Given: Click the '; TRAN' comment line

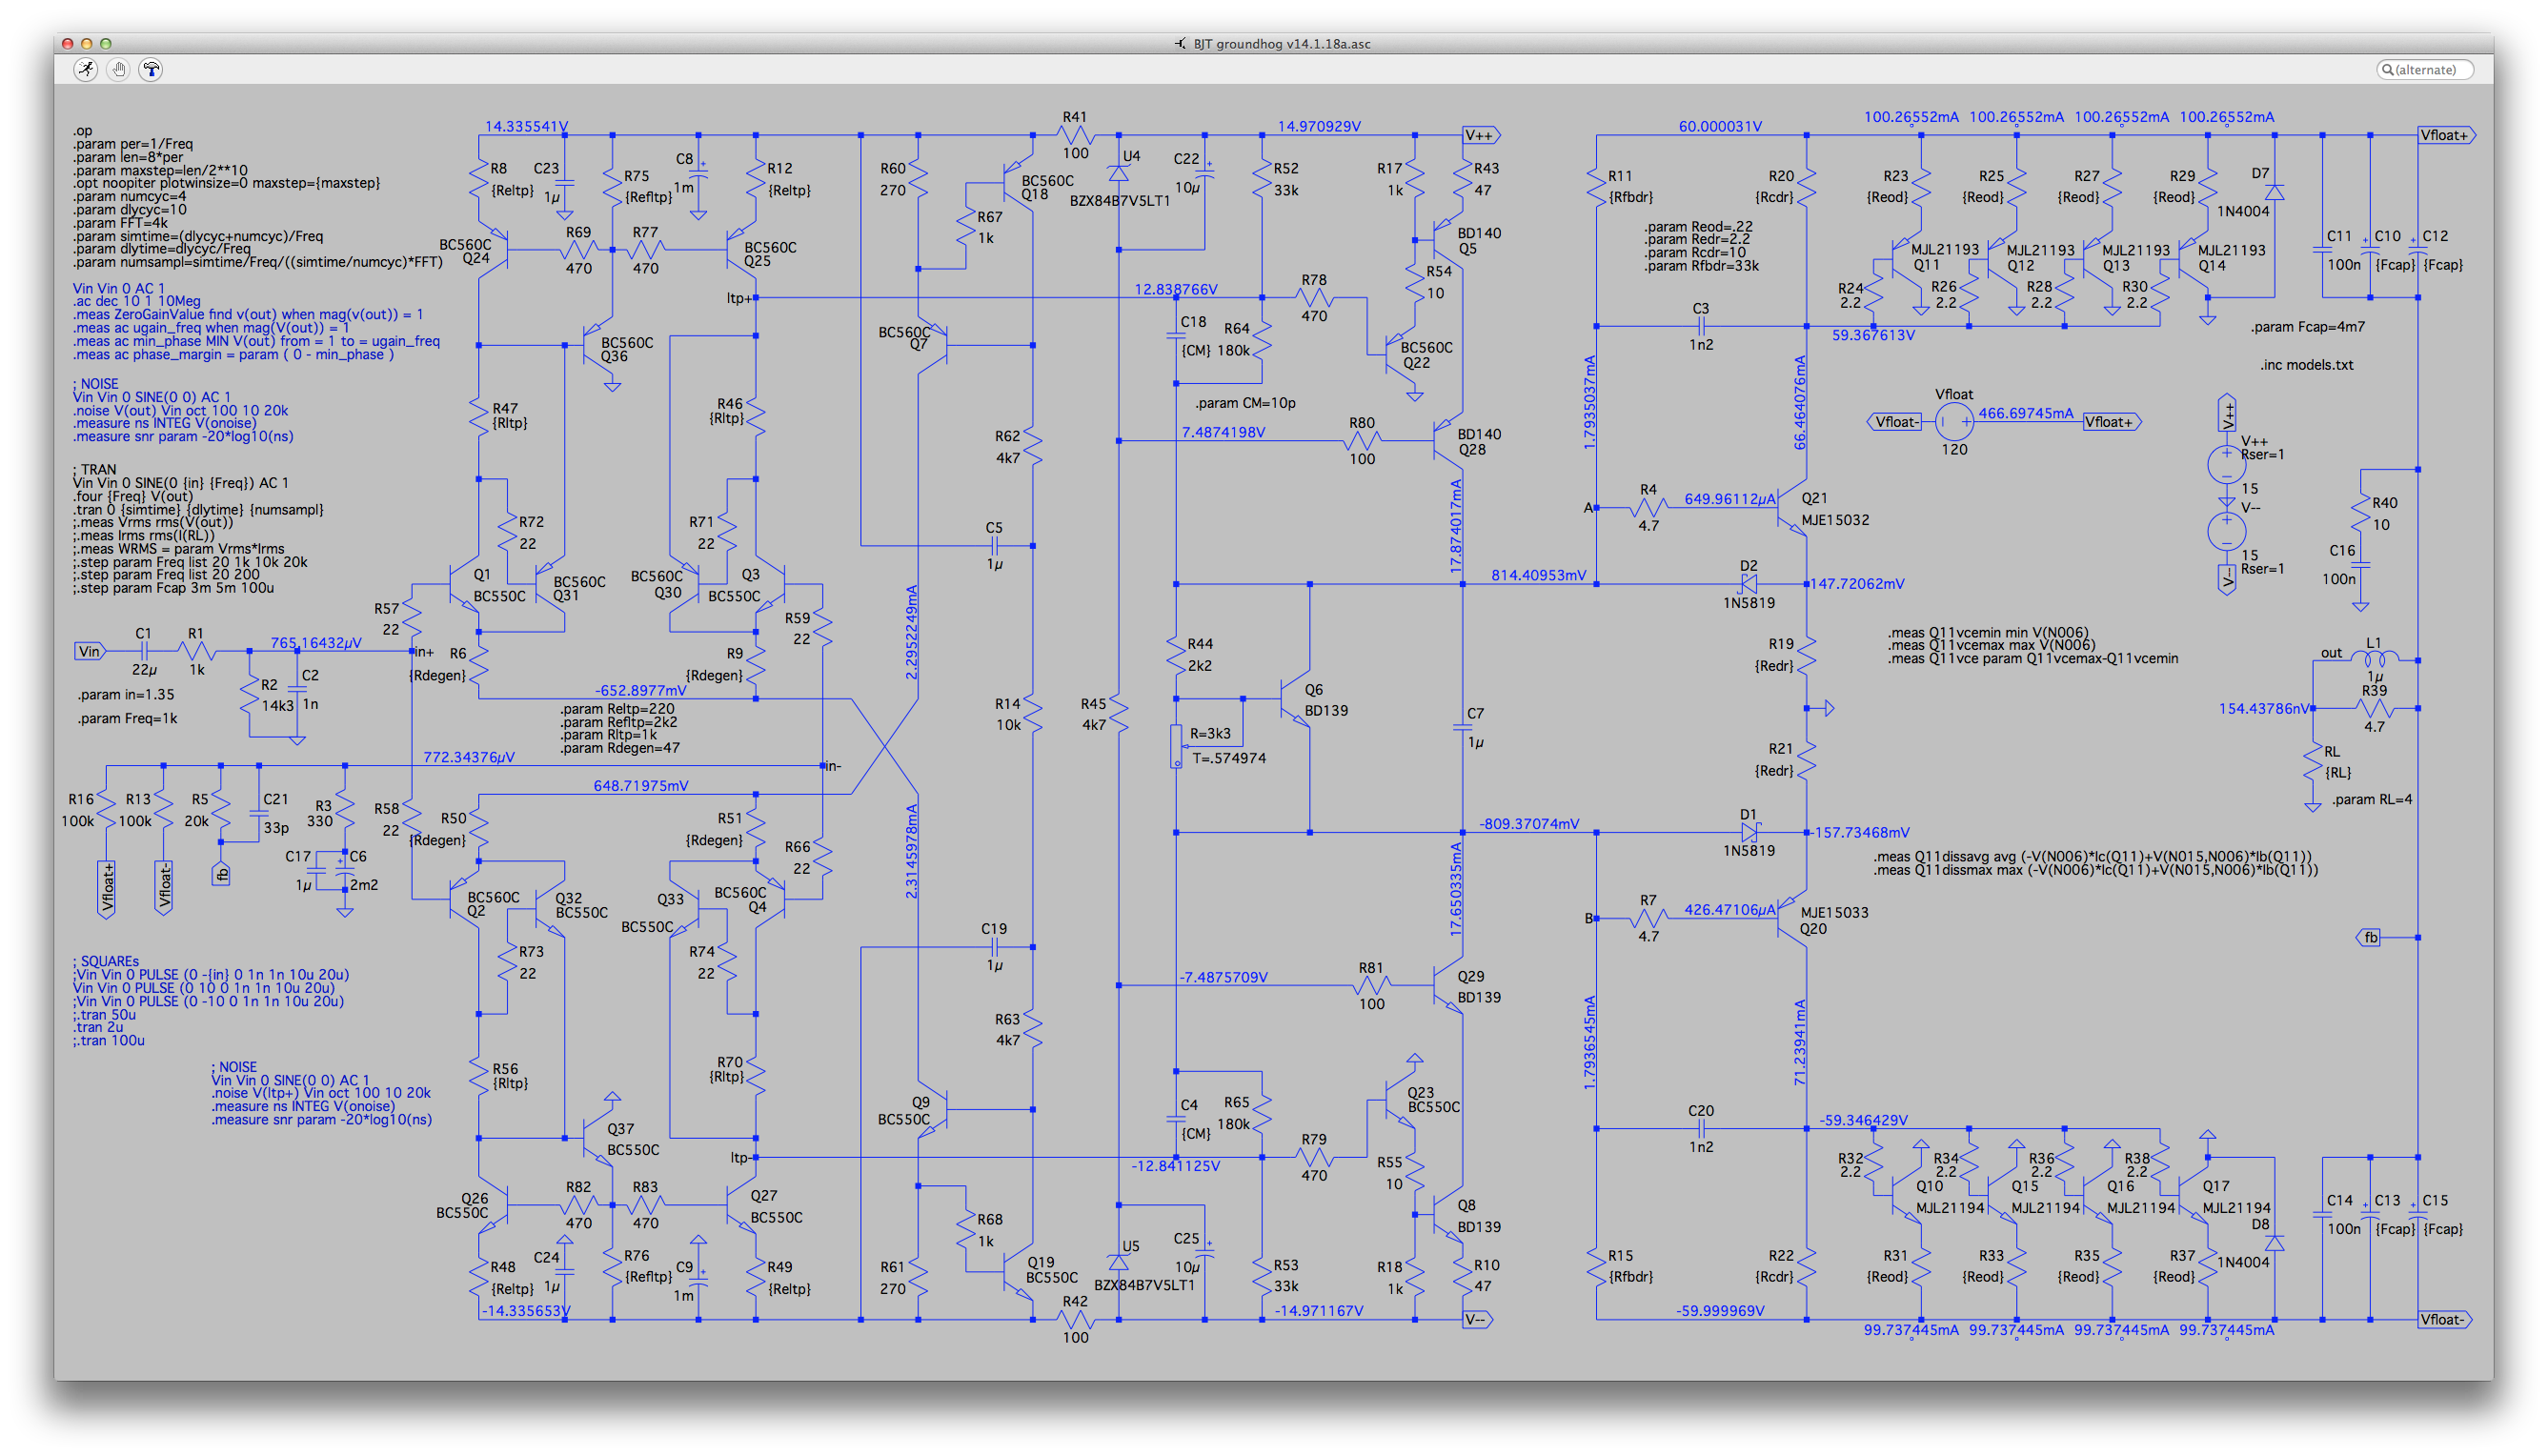Looking at the screenshot, I should [x=94, y=469].
